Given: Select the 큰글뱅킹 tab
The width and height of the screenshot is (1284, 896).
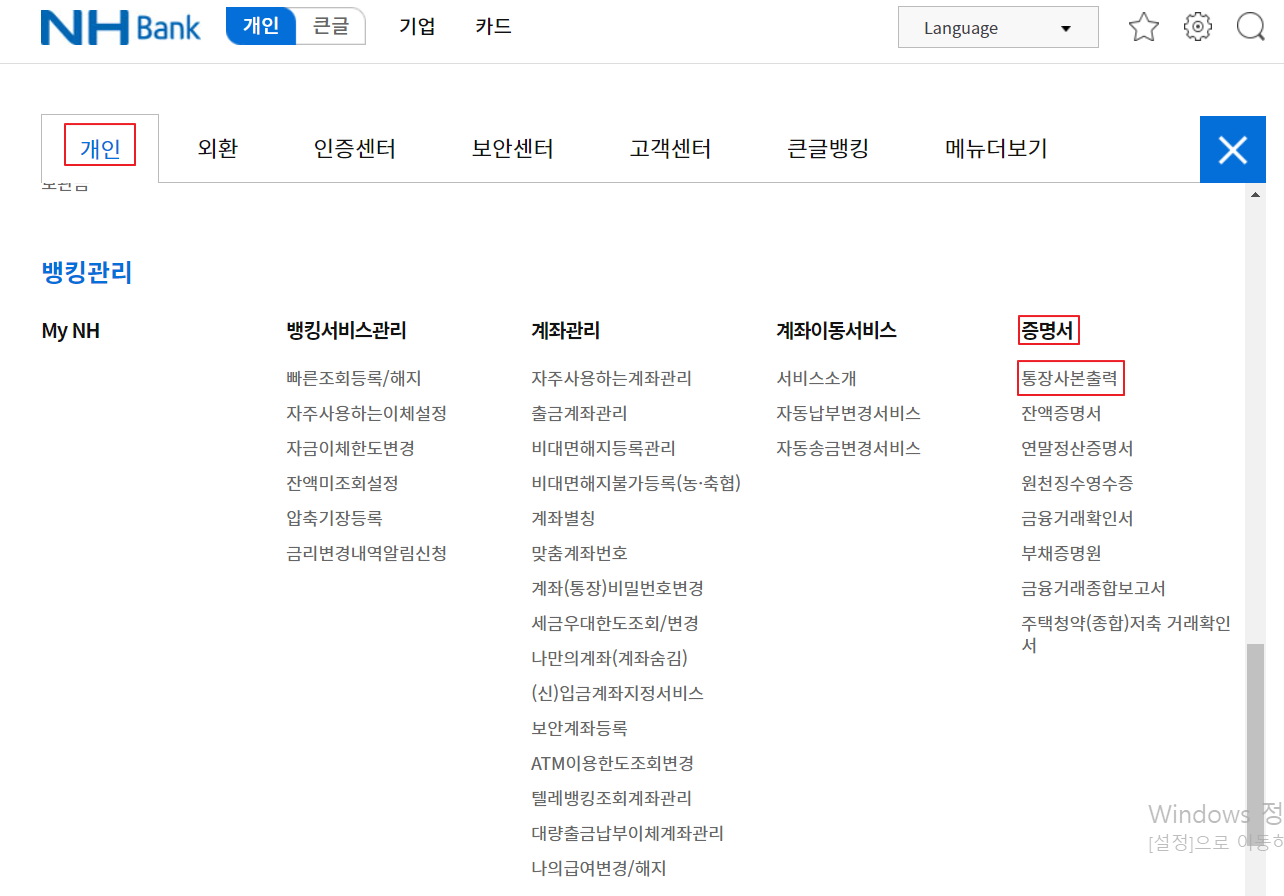Looking at the screenshot, I should 828,149.
